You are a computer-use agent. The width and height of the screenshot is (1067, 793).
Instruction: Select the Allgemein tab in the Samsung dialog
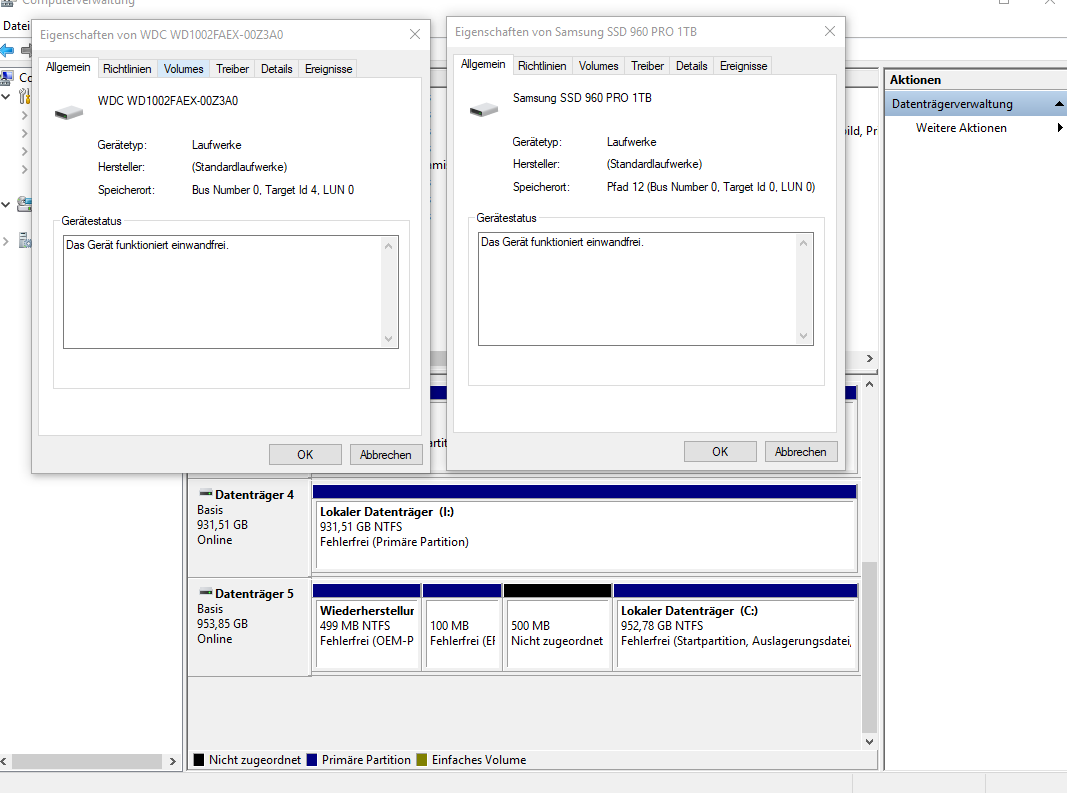(x=483, y=64)
